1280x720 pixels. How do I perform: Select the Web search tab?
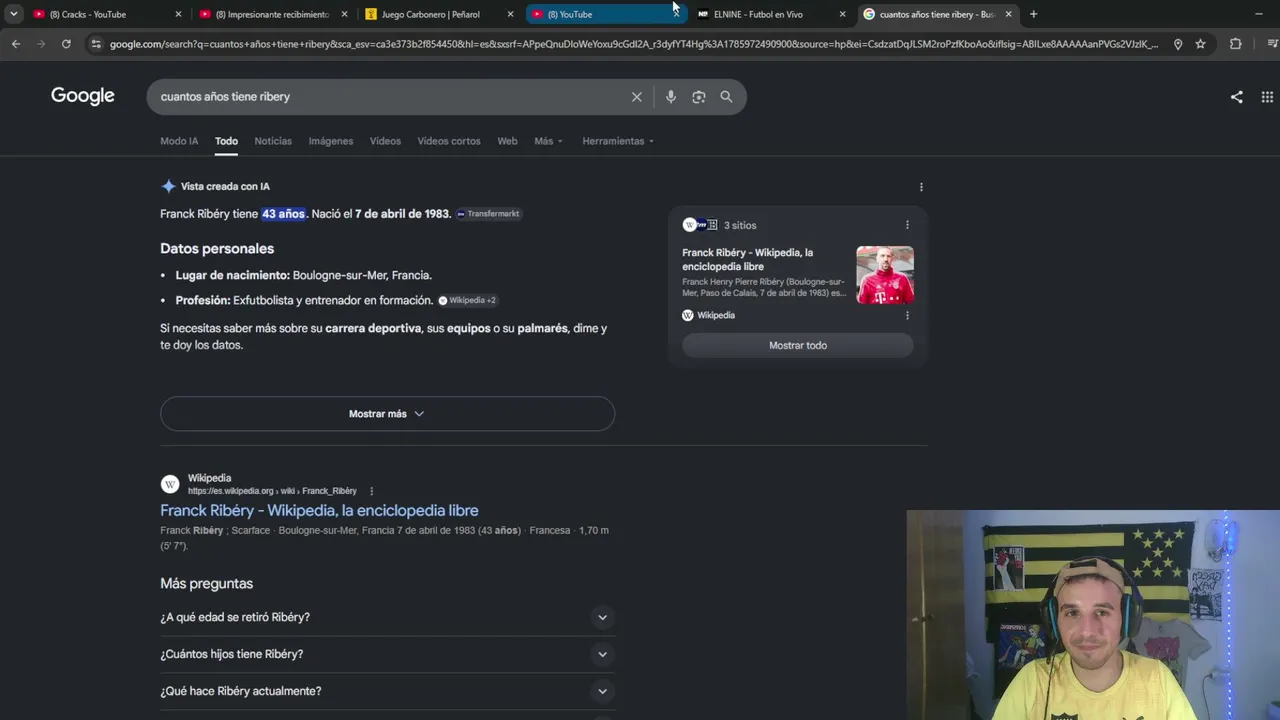[x=507, y=141]
